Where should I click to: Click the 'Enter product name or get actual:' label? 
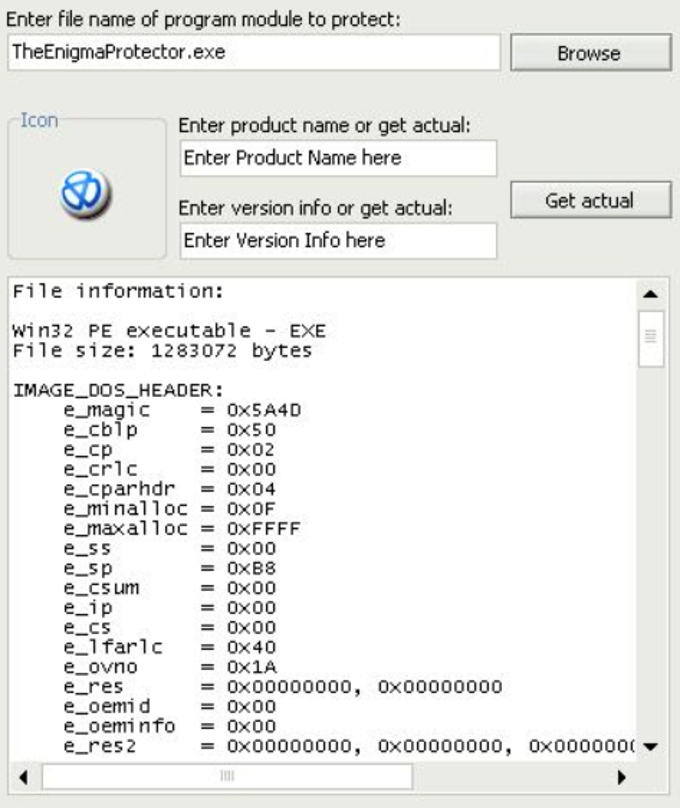coord(325,126)
